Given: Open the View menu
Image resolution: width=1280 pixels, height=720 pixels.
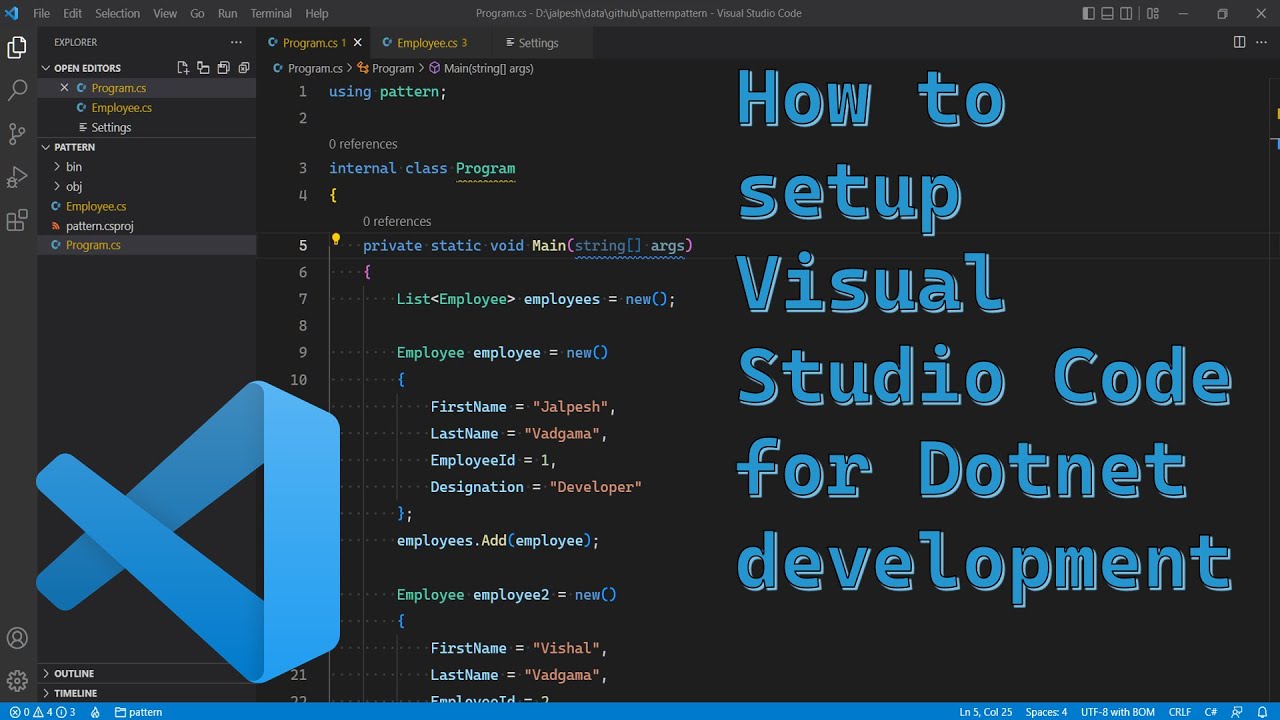Looking at the screenshot, I should (x=165, y=13).
